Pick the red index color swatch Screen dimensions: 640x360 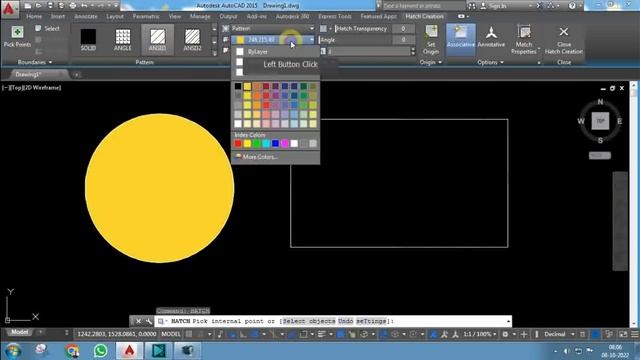click(238, 143)
